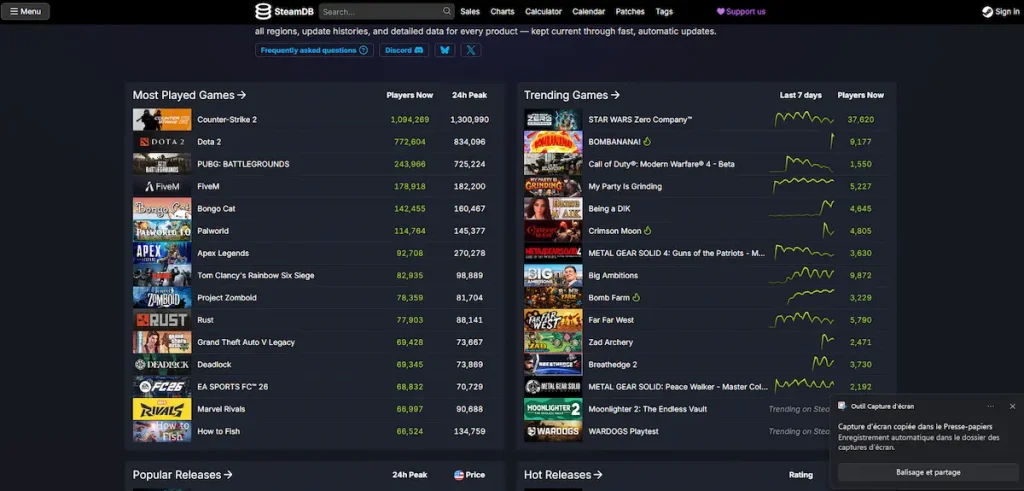Viewport: 1024px width, 491px height.
Task: Click the METAL GEAR SOLID 4 thumbnail
Action: (553, 253)
